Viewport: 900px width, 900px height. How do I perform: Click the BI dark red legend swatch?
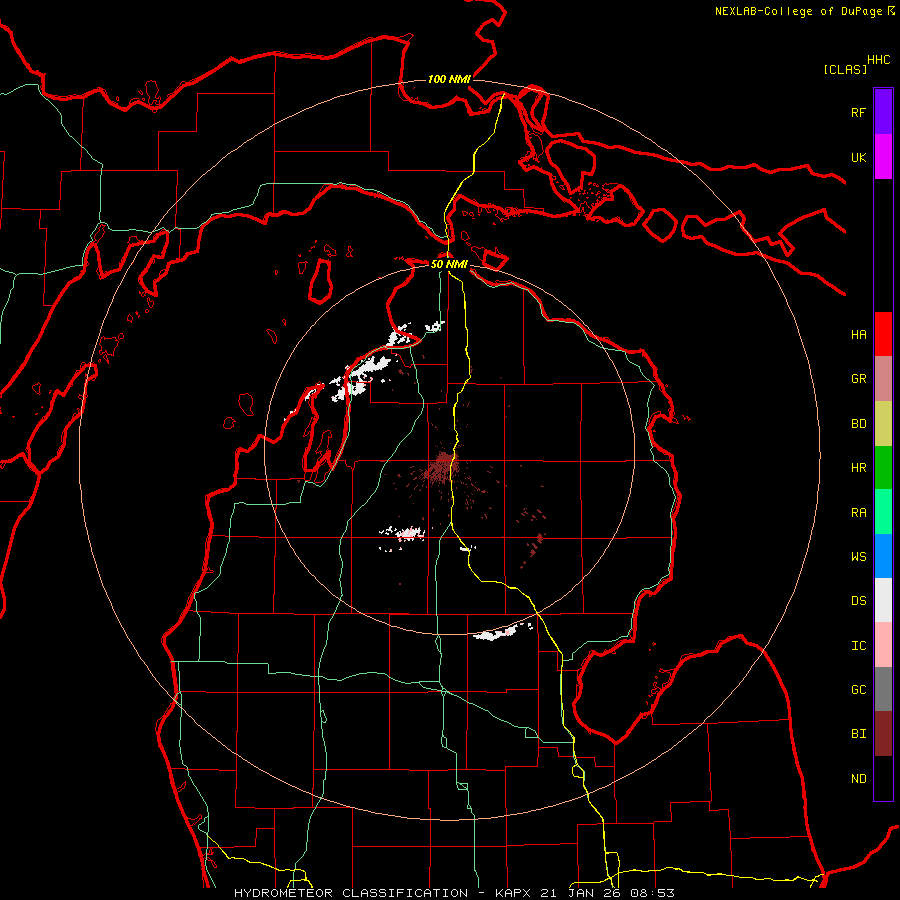(x=883, y=734)
